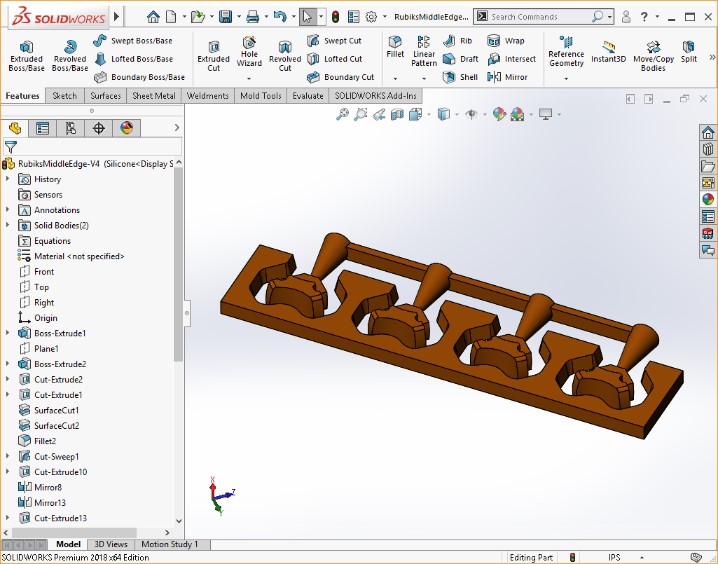Click the Extruded Boss/Base tool
Screen dimensions: 718x564
[26, 57]
